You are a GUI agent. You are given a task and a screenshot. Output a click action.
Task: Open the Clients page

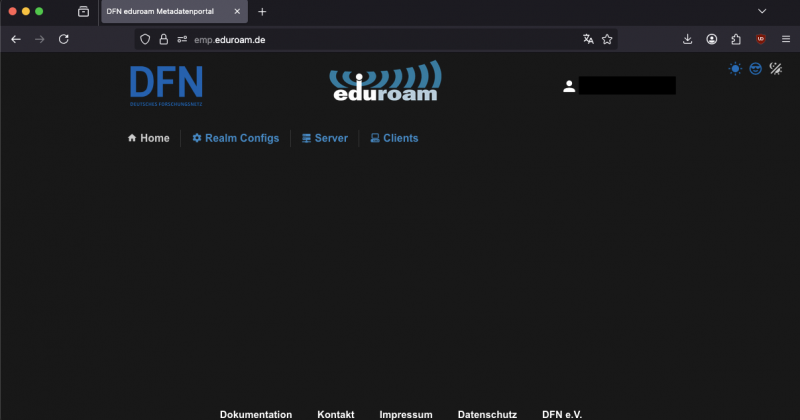pos(394,138)
